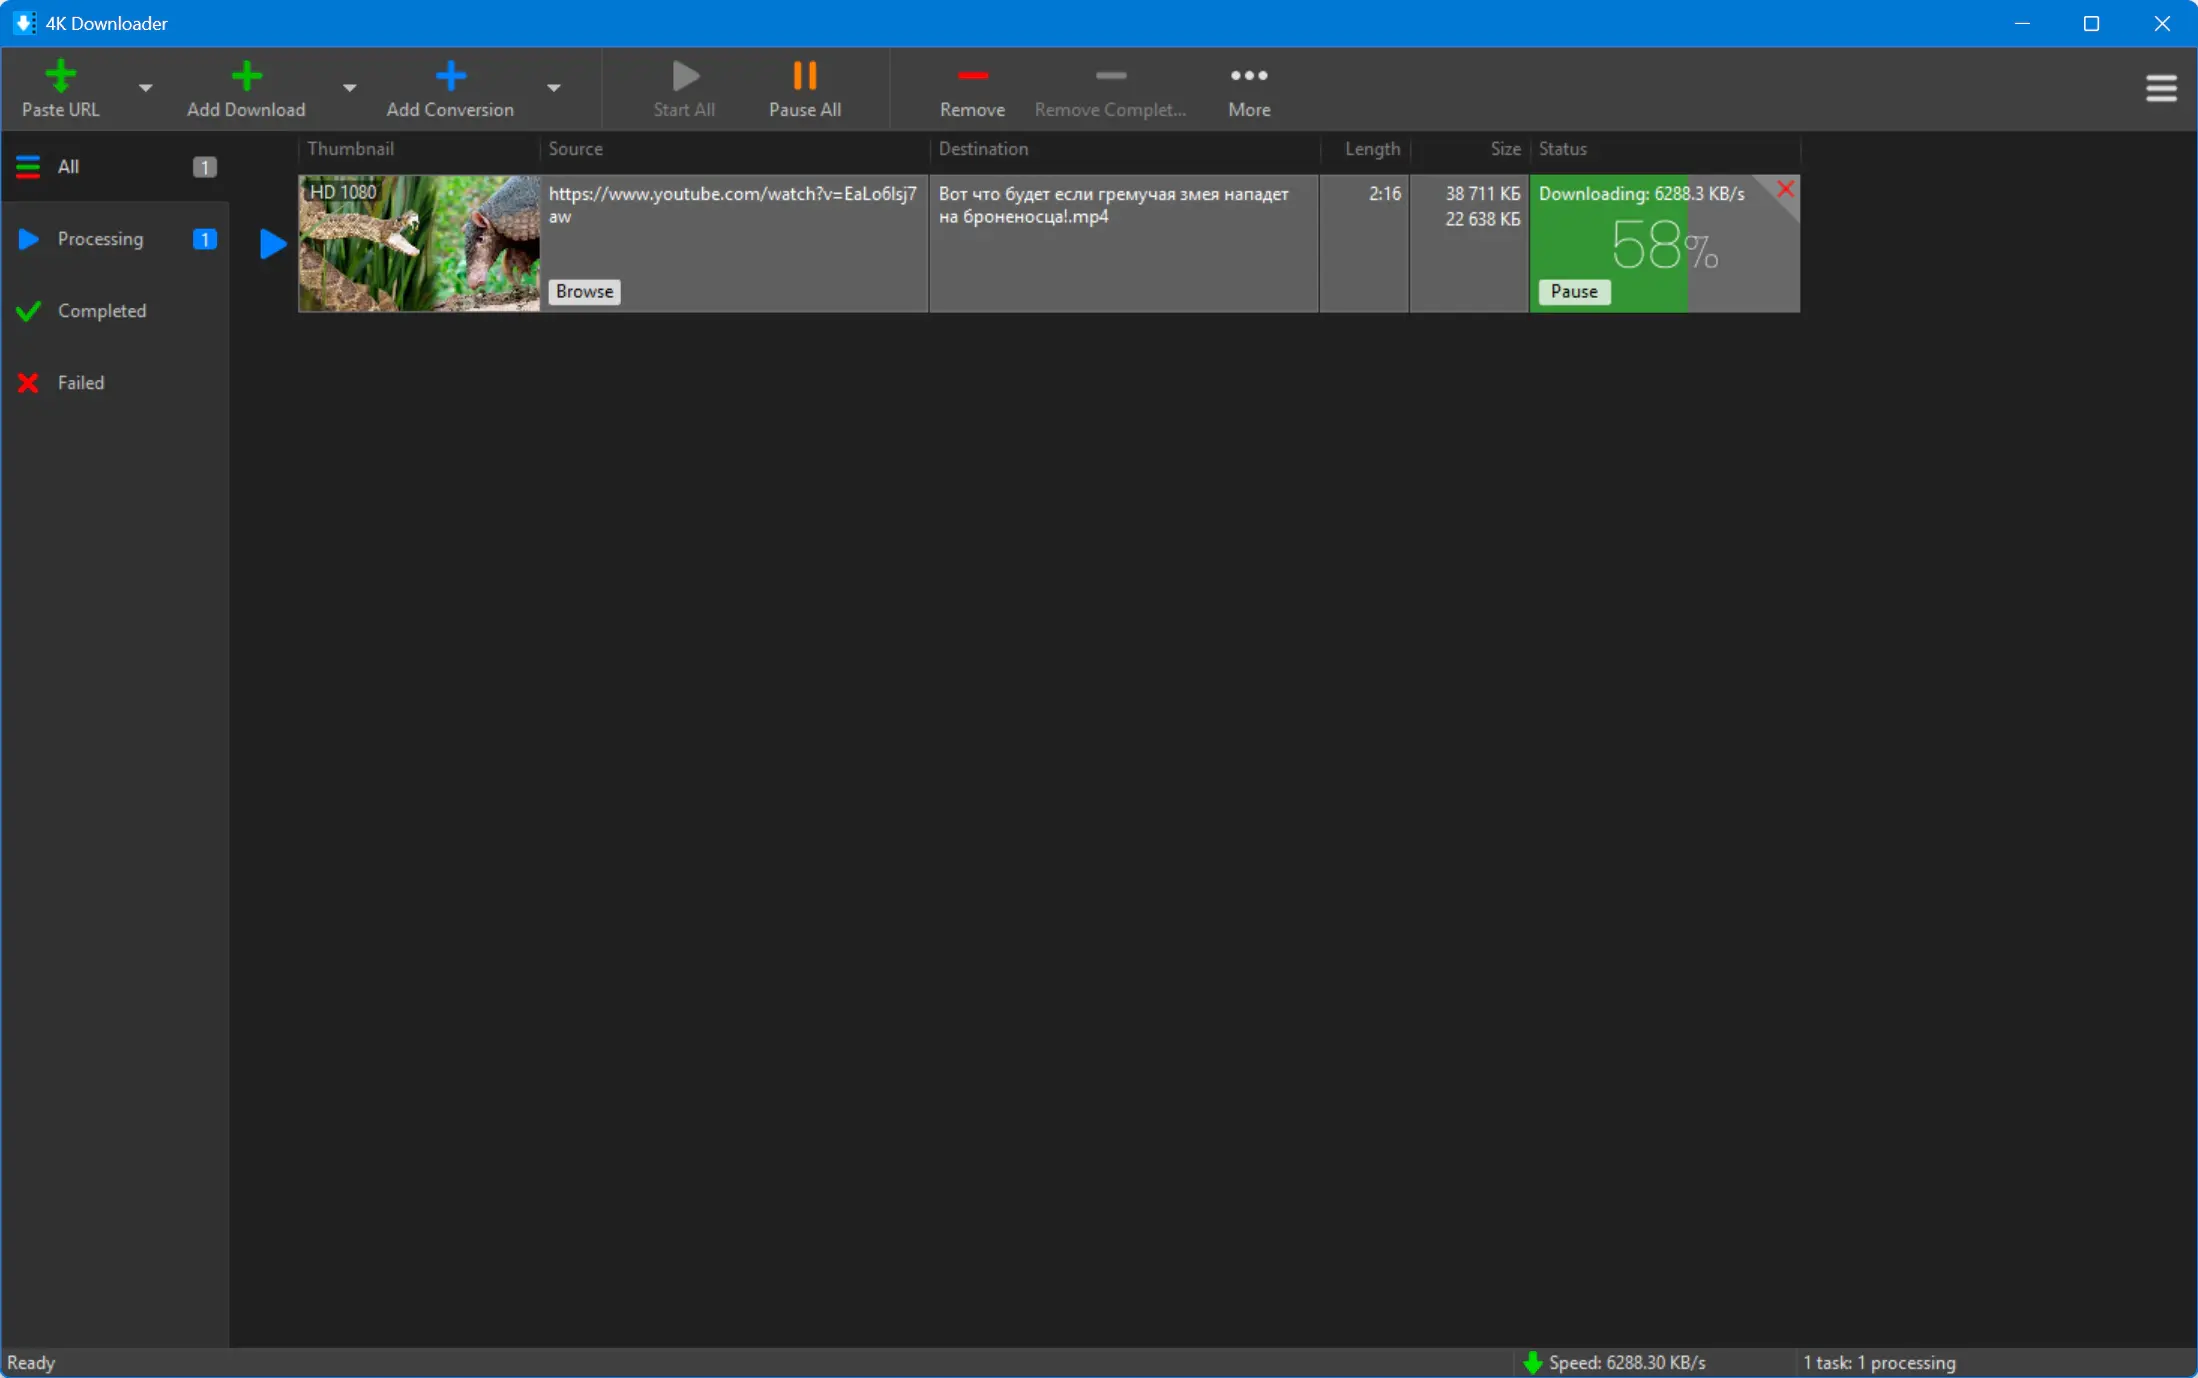Click the Remove red minus icon

coord(972,76)
